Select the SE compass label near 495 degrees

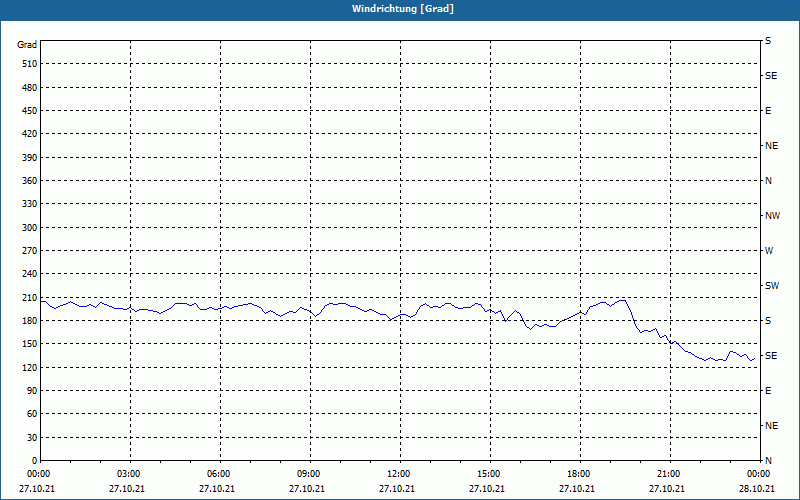[x=771, y=76]
